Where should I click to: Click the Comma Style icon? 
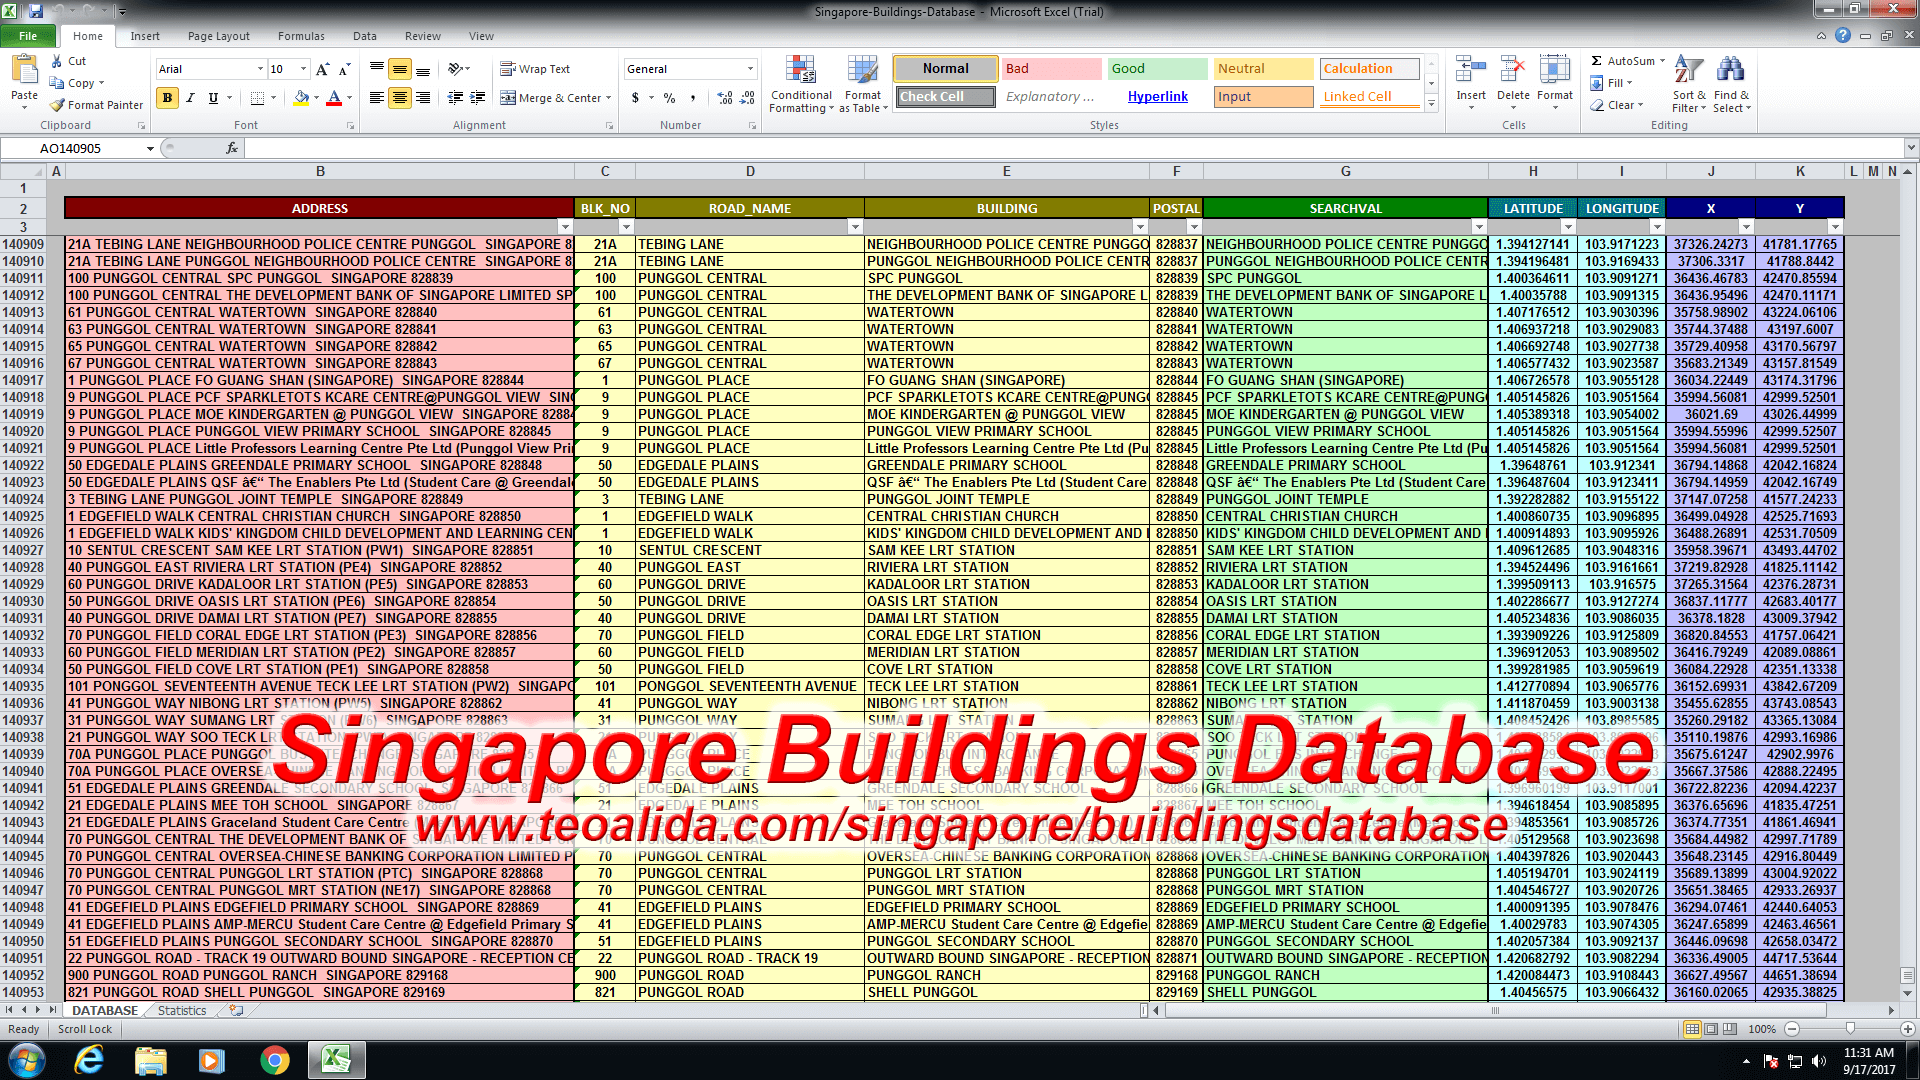point(692,98)
